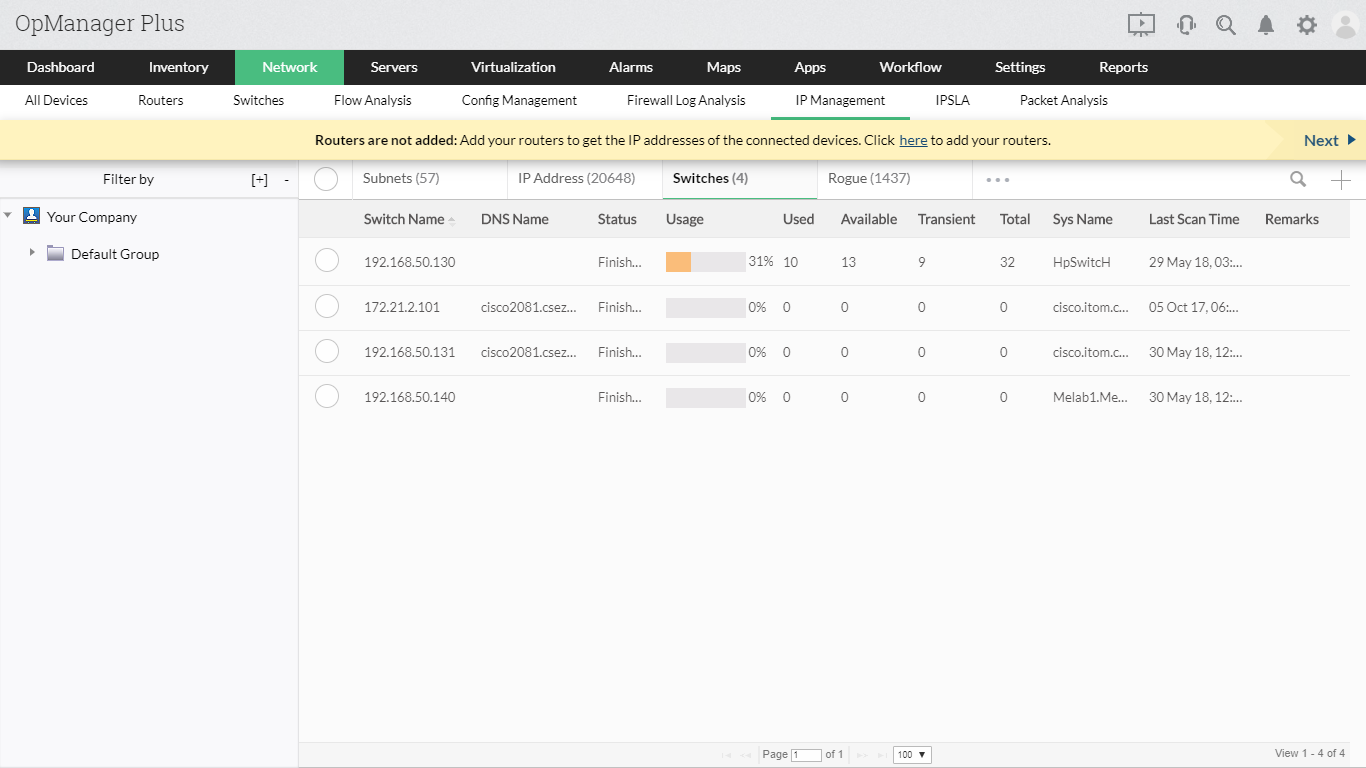Click the plus icon to add switch
The width and height of the screenshot is (1366, 768).
[x=1340, y=180]
